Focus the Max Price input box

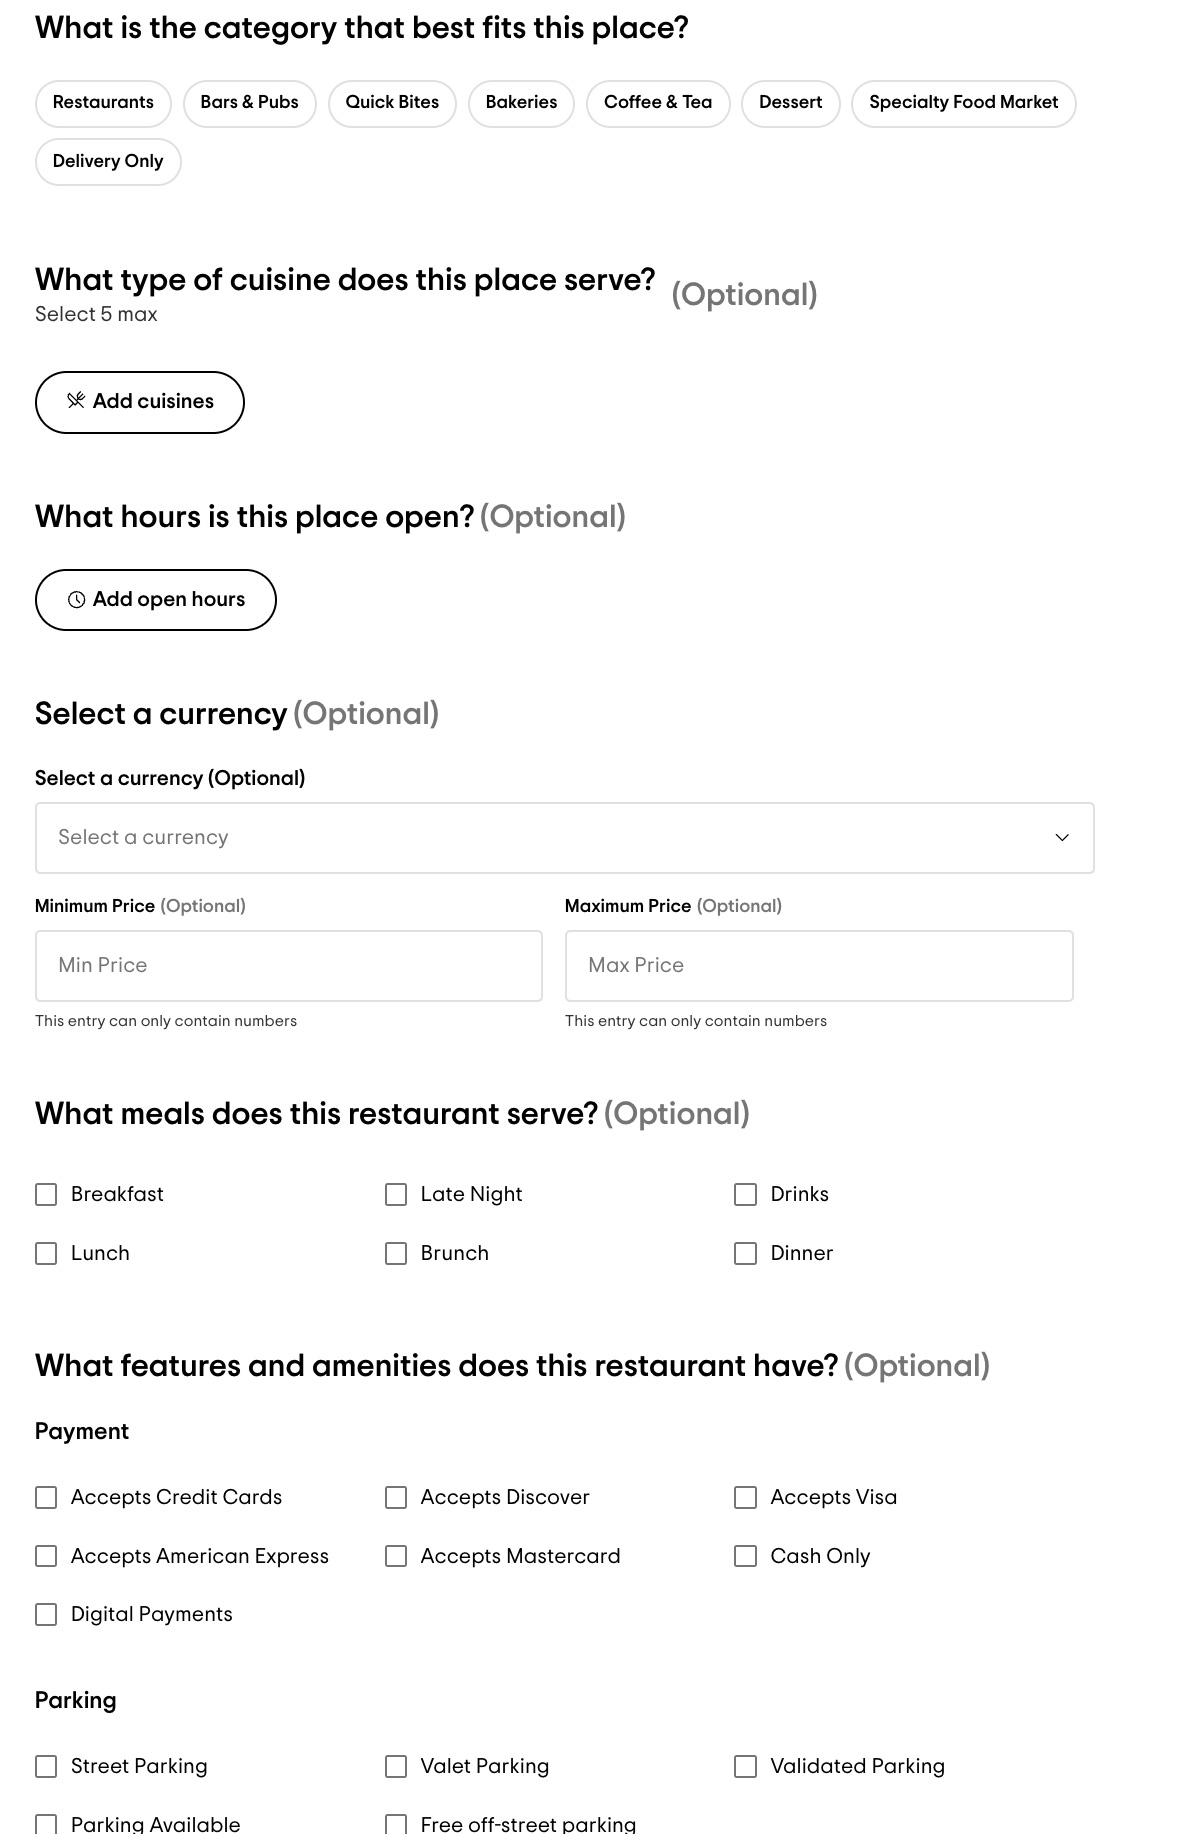[x=818, y=966]
